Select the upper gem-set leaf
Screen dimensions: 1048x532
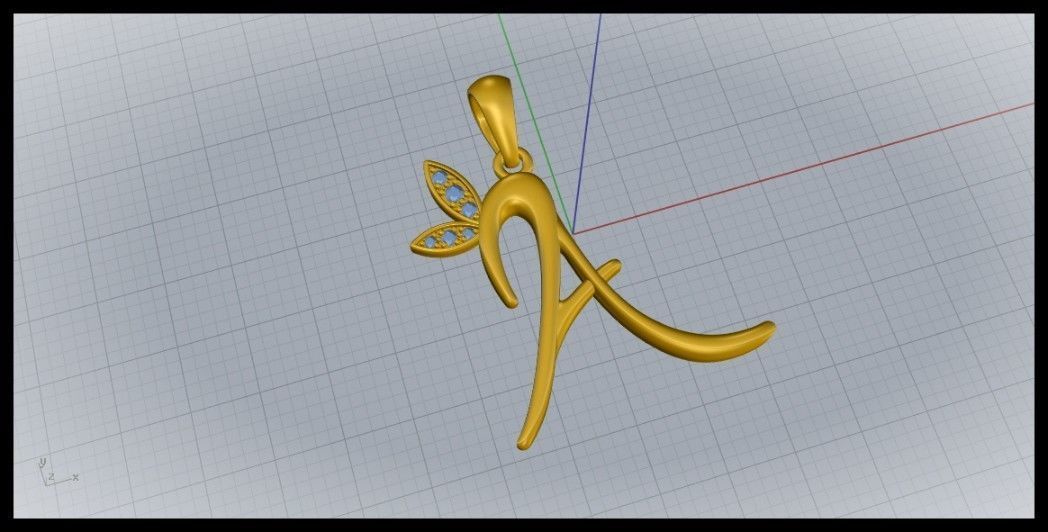pyautogui.click(x=452, y=193)
